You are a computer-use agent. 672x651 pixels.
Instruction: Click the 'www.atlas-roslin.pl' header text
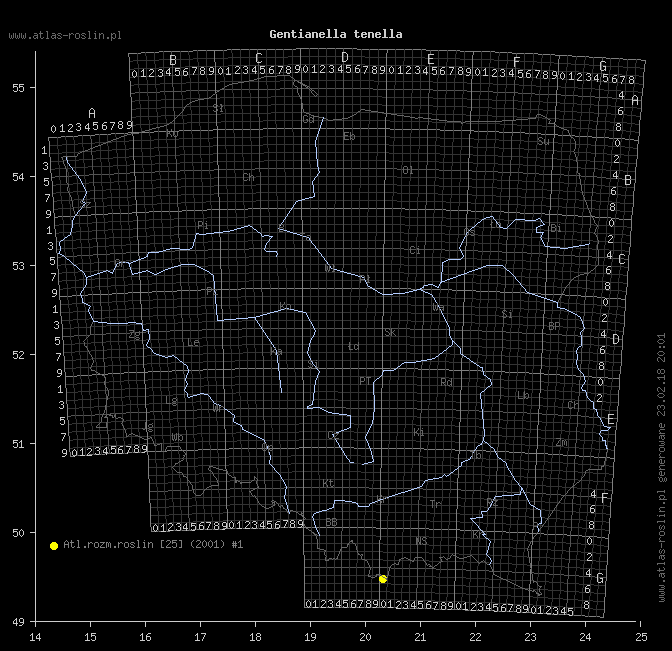click(x=65, y=35)
